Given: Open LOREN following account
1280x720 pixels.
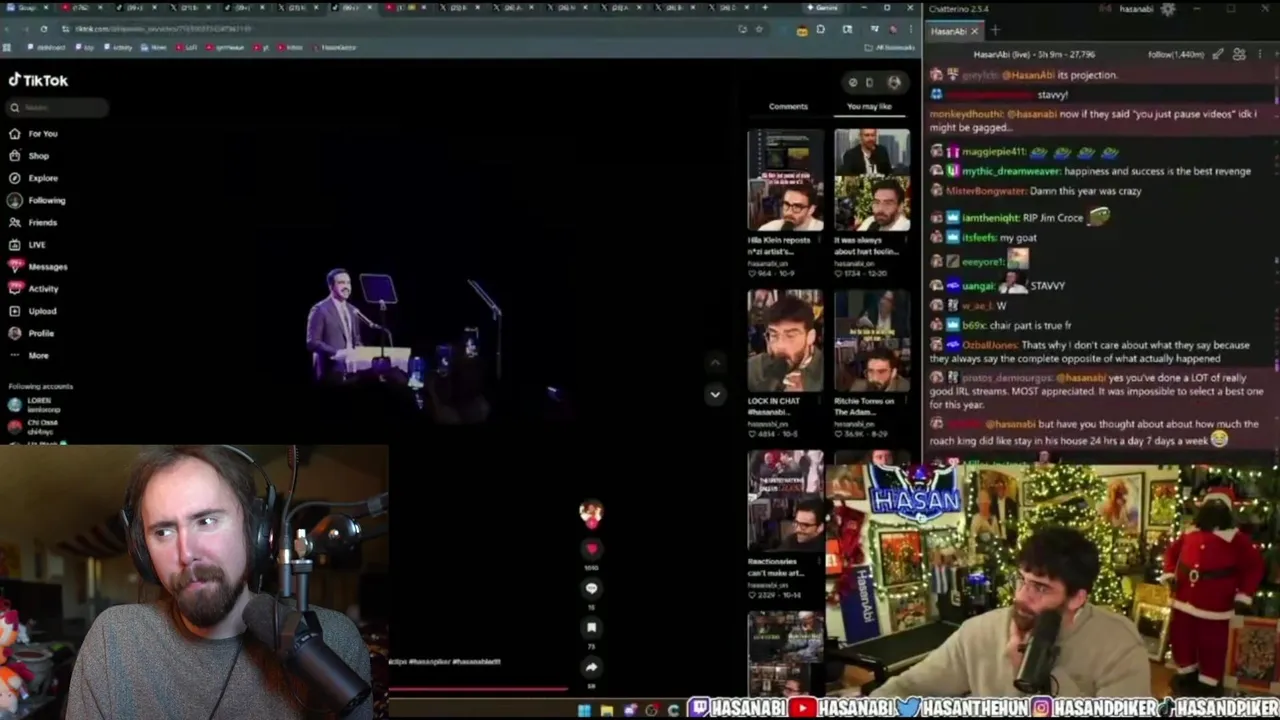Looking at the screenshot, I should click(x=36, y=404).
